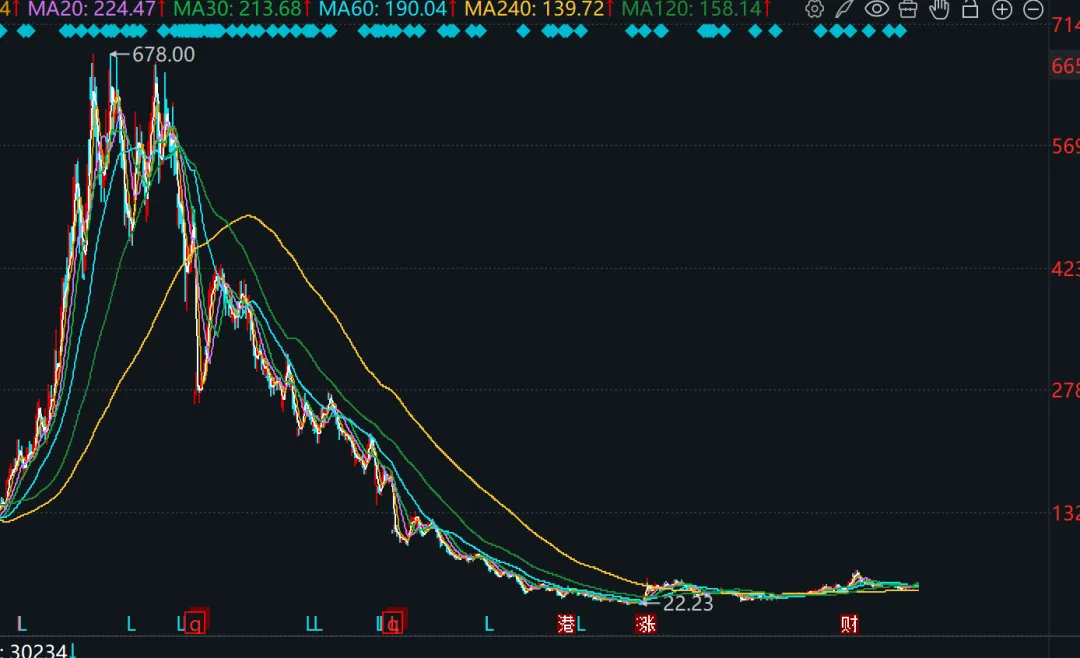Open chart settings gear icon

coord(814,10)
